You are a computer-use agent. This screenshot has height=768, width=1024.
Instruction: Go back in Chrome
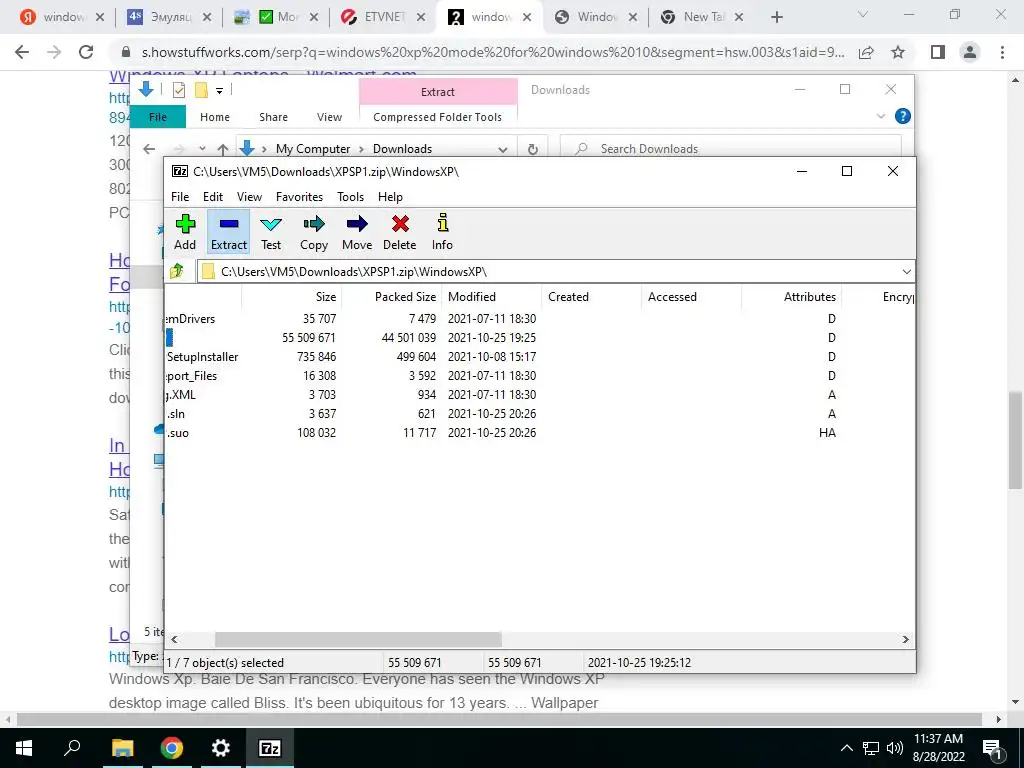(22, 52)
